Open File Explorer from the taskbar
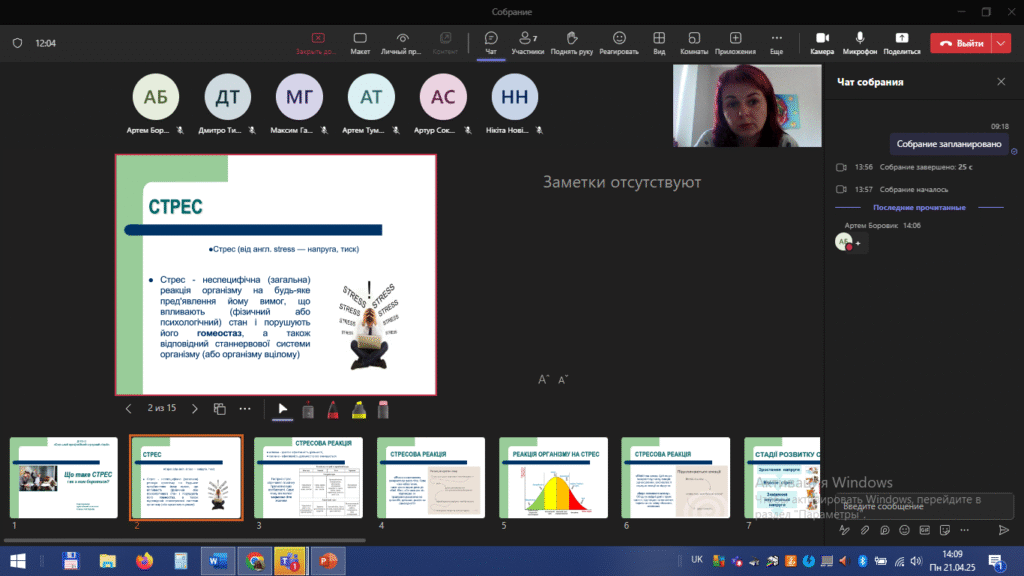The height and width of the screenshot is (576, 1024). tap(108, 561)
